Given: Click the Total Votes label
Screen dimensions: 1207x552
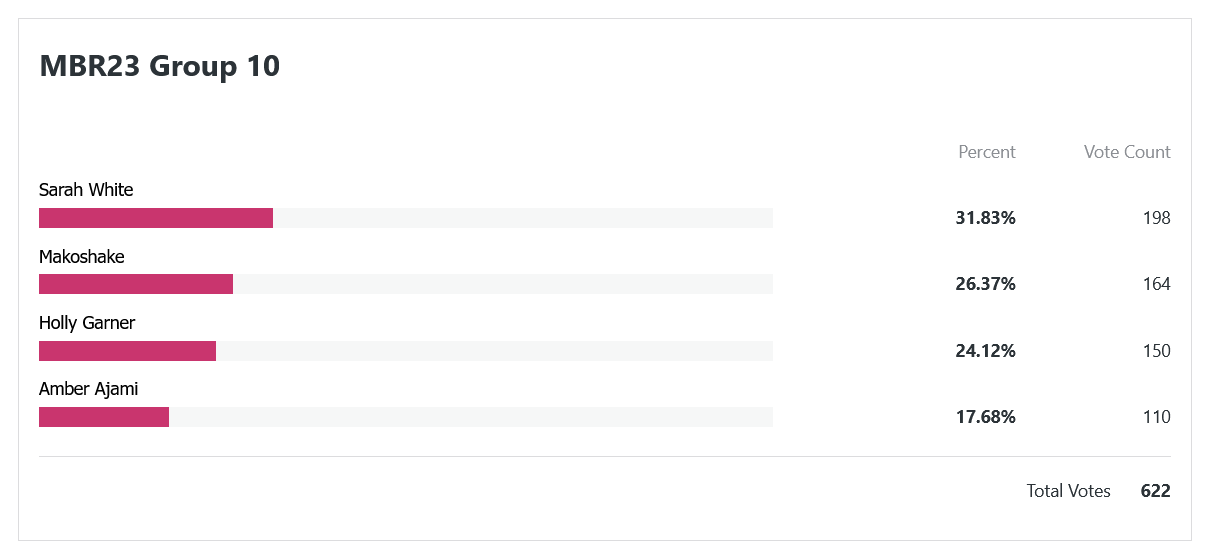Looking at the screenshot, I should click(1069, 491).
